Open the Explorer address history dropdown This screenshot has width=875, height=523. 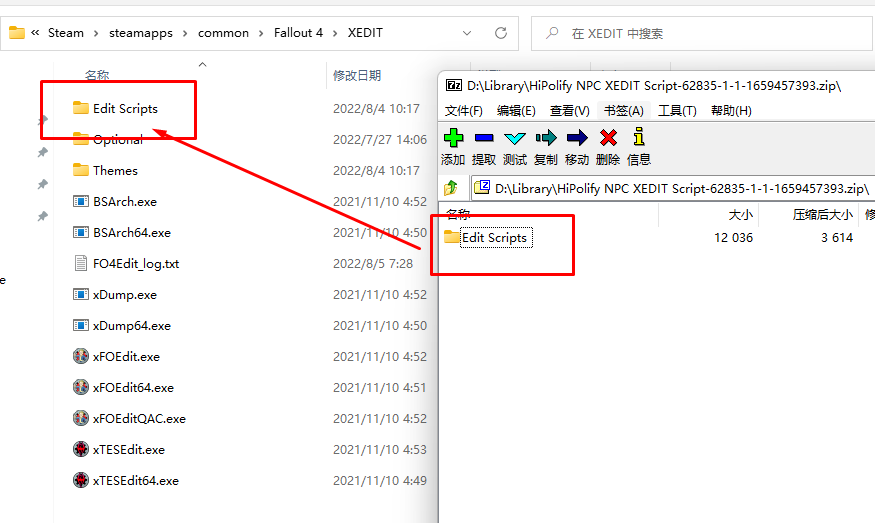(467, 33)
